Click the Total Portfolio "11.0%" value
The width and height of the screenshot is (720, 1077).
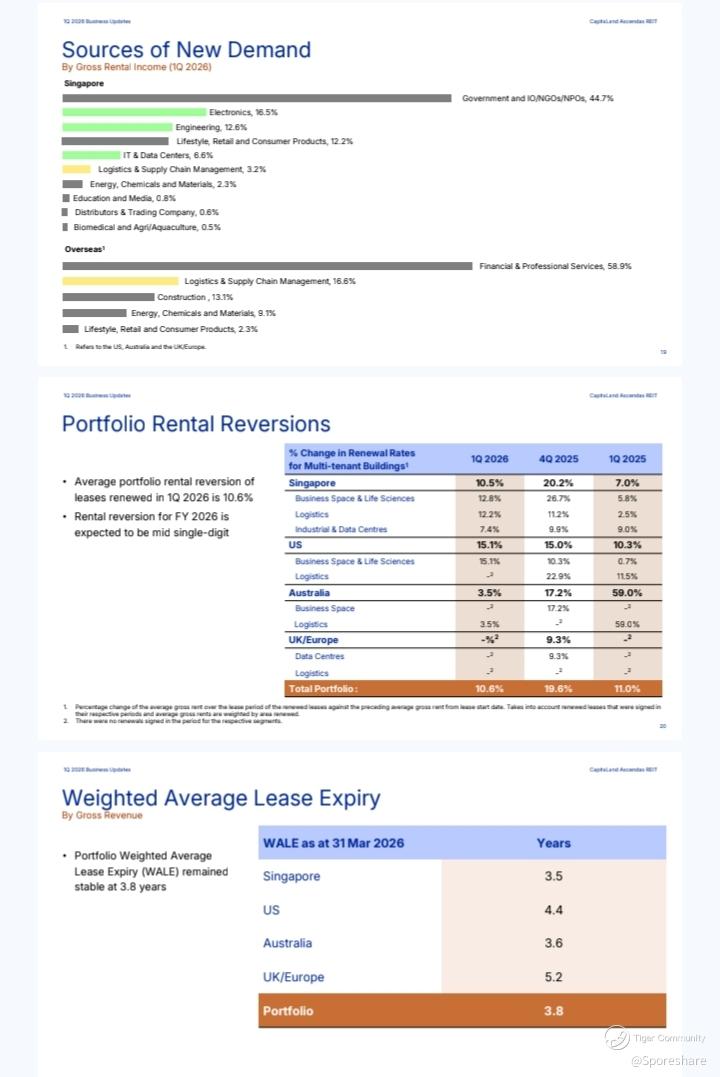click(x=627, y=689)
